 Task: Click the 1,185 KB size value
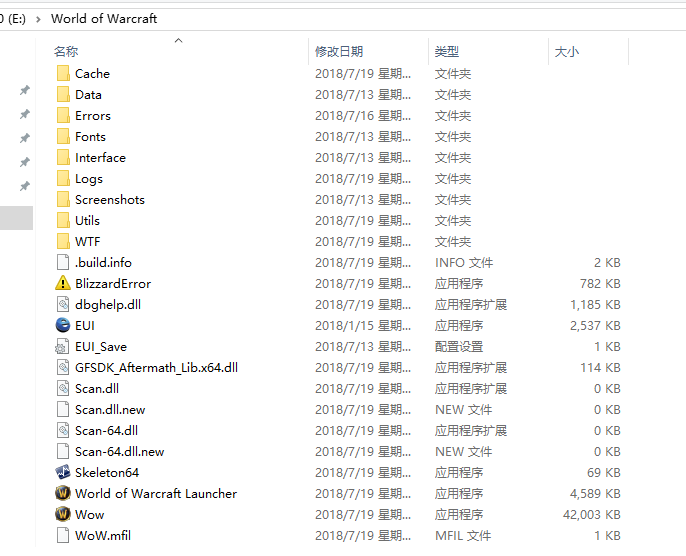tap(595, 304)
